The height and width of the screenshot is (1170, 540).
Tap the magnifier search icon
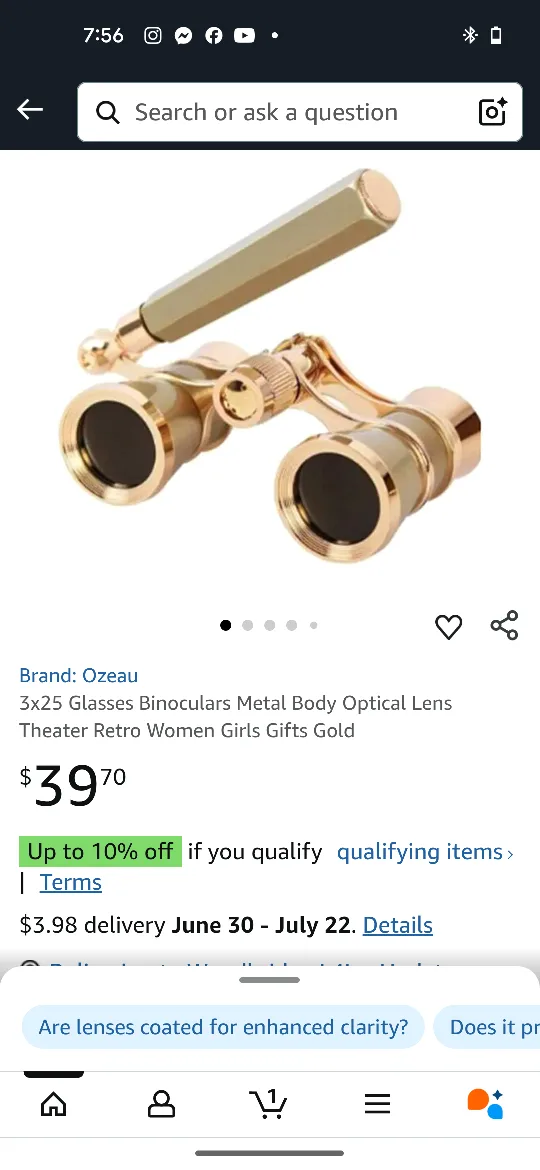[x=107, y=113]
